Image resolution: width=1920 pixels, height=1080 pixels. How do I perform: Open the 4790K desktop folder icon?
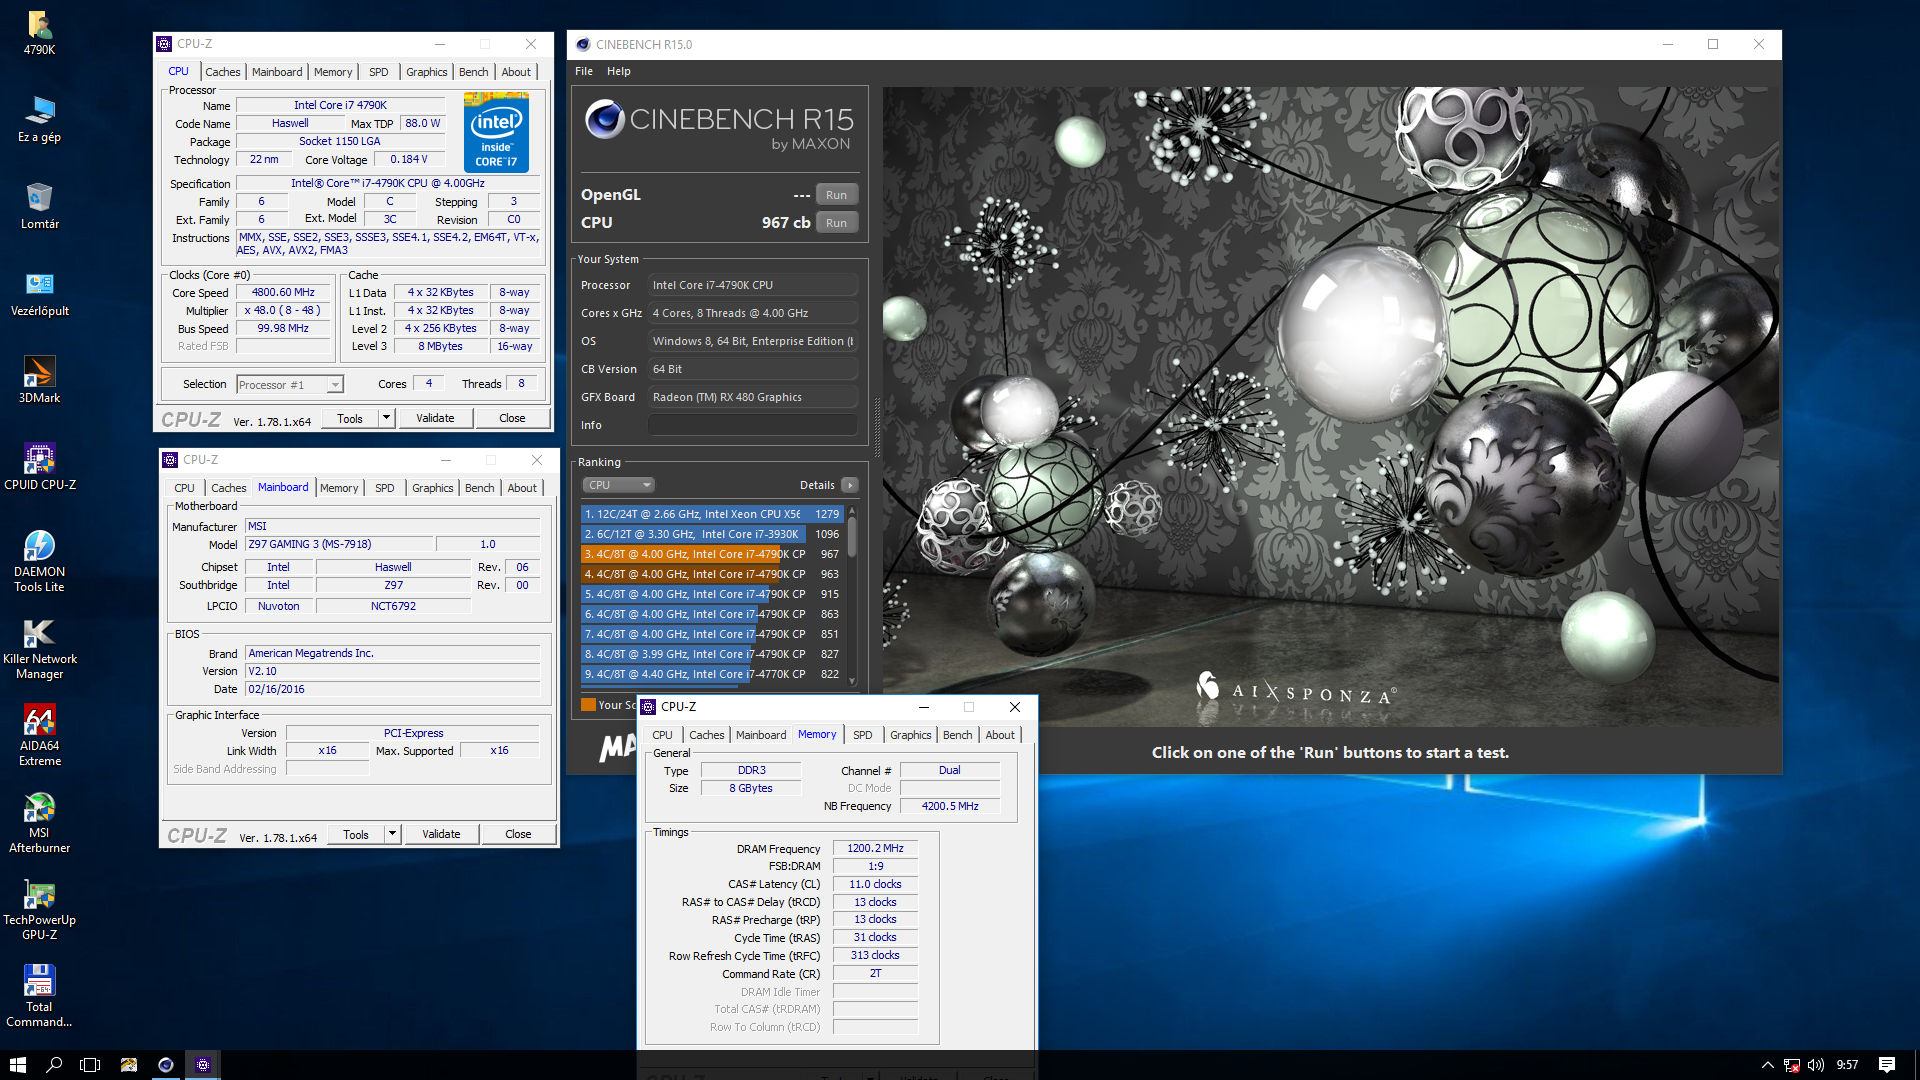(x=39, y=32)
